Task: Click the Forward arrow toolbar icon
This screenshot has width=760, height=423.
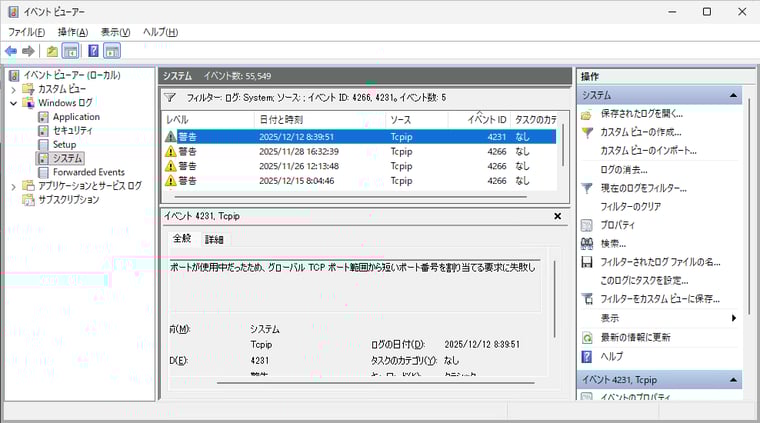Action: coord(29,51)
